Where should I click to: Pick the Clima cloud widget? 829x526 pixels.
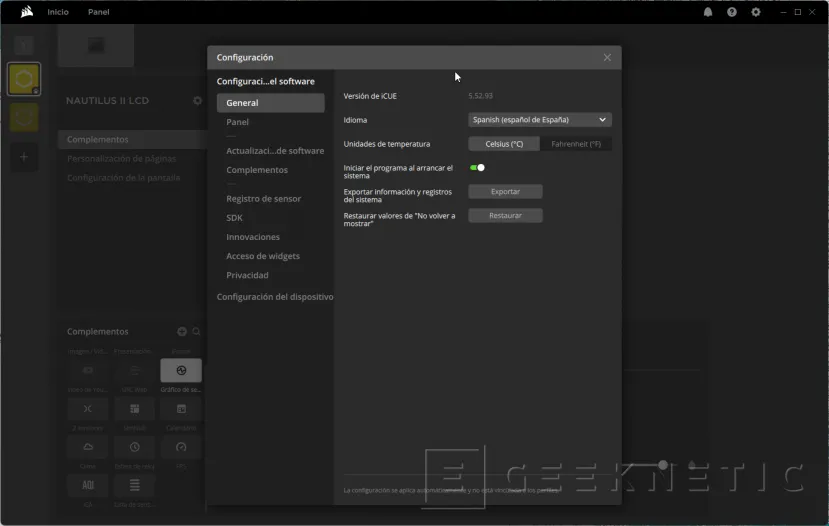[88, 447]
